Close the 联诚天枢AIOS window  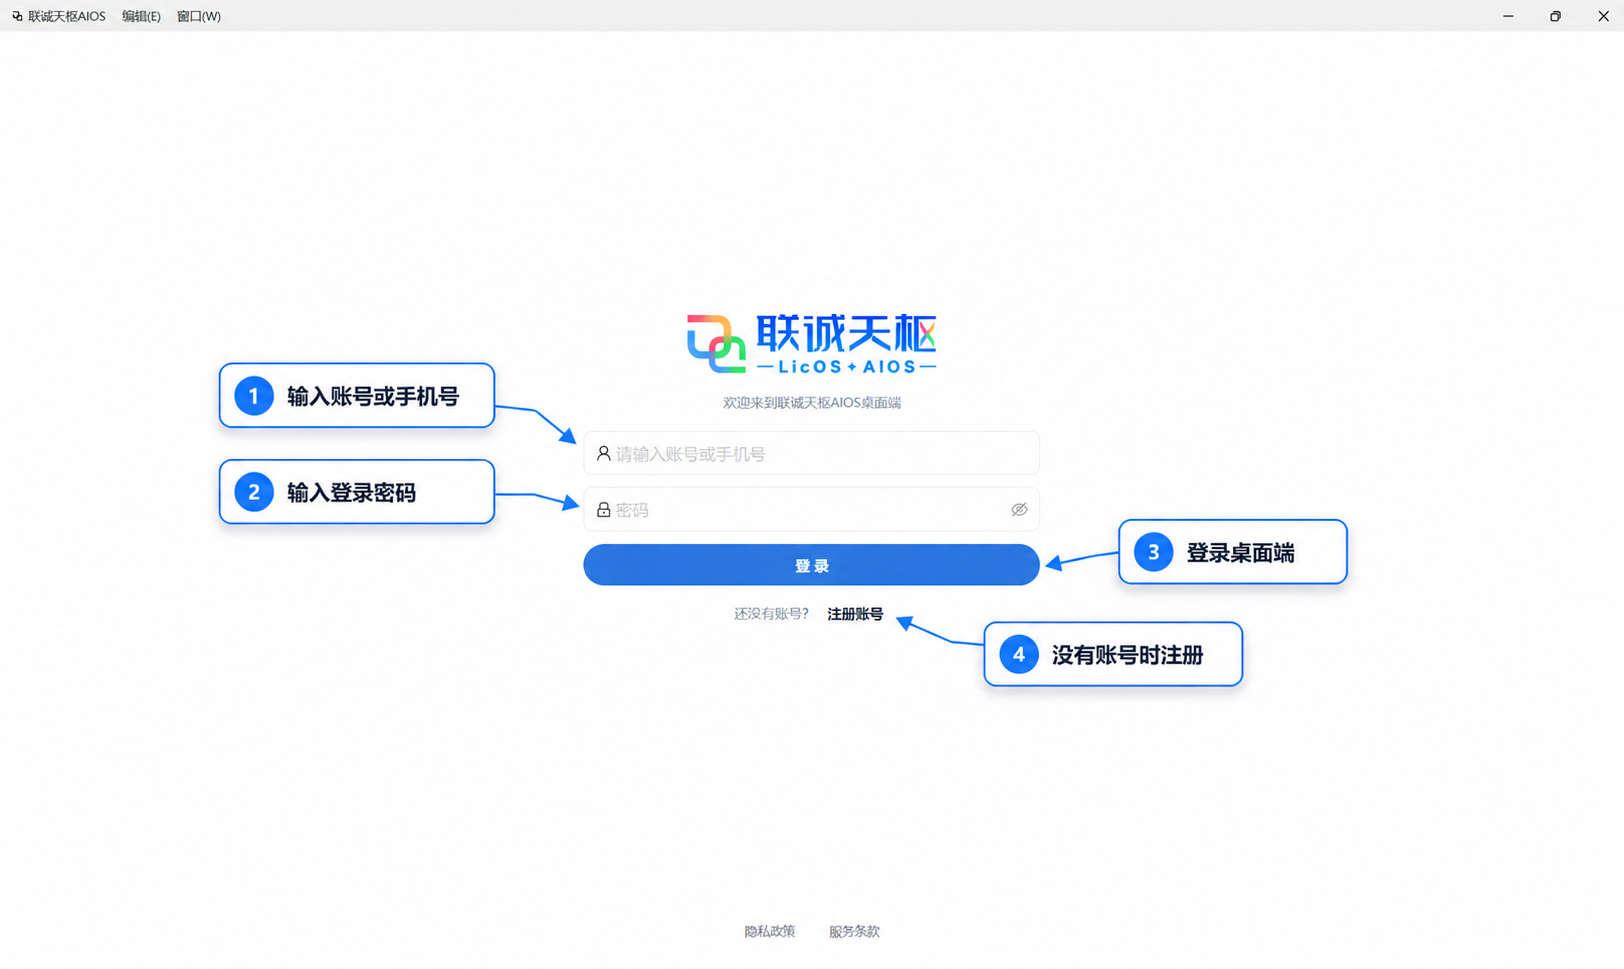(1602, 16)
